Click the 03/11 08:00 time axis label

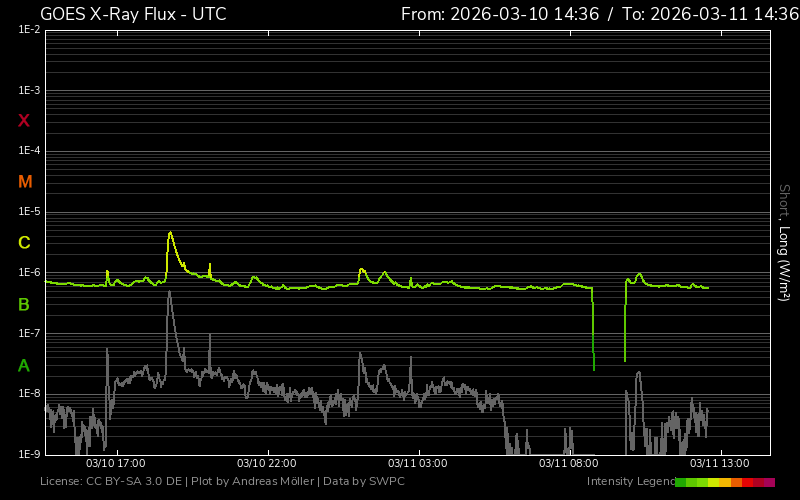pos(568,464)
